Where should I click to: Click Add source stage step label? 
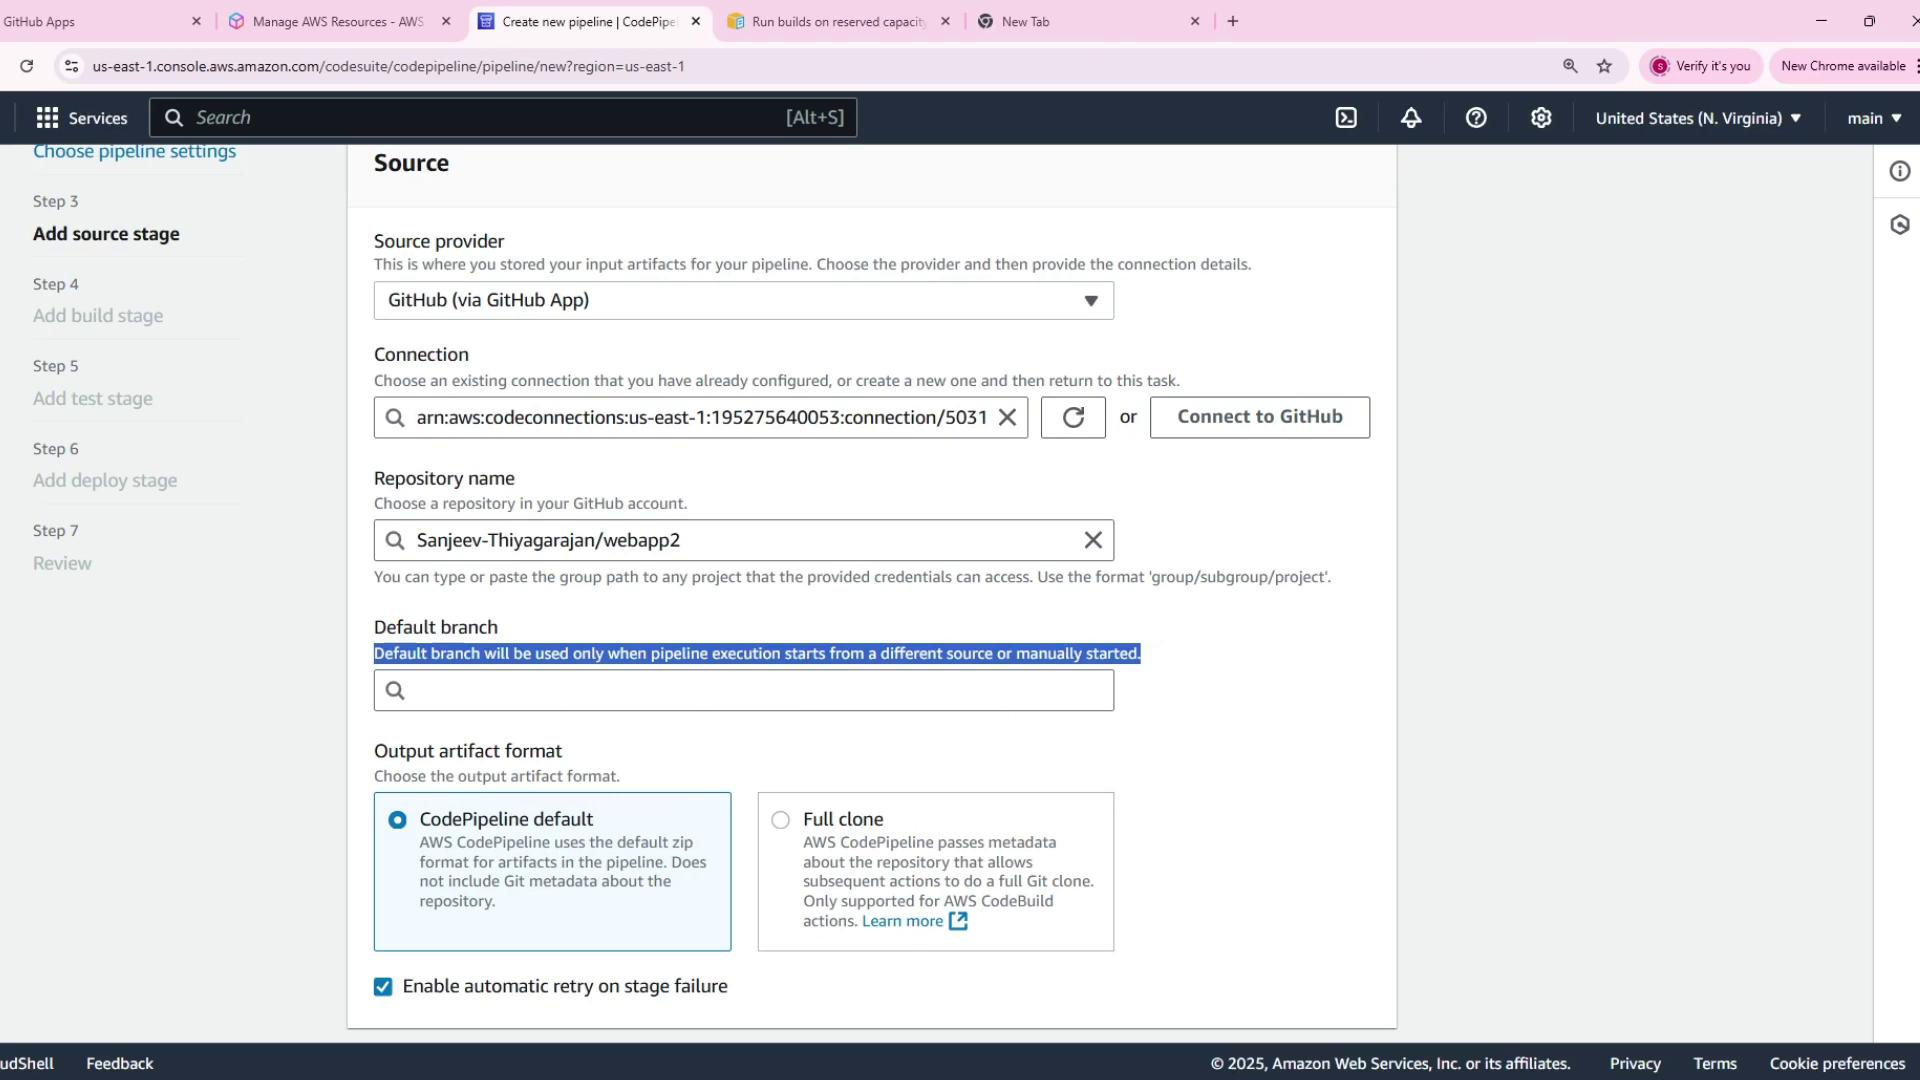pyautogui.click(x=106, y=234)
